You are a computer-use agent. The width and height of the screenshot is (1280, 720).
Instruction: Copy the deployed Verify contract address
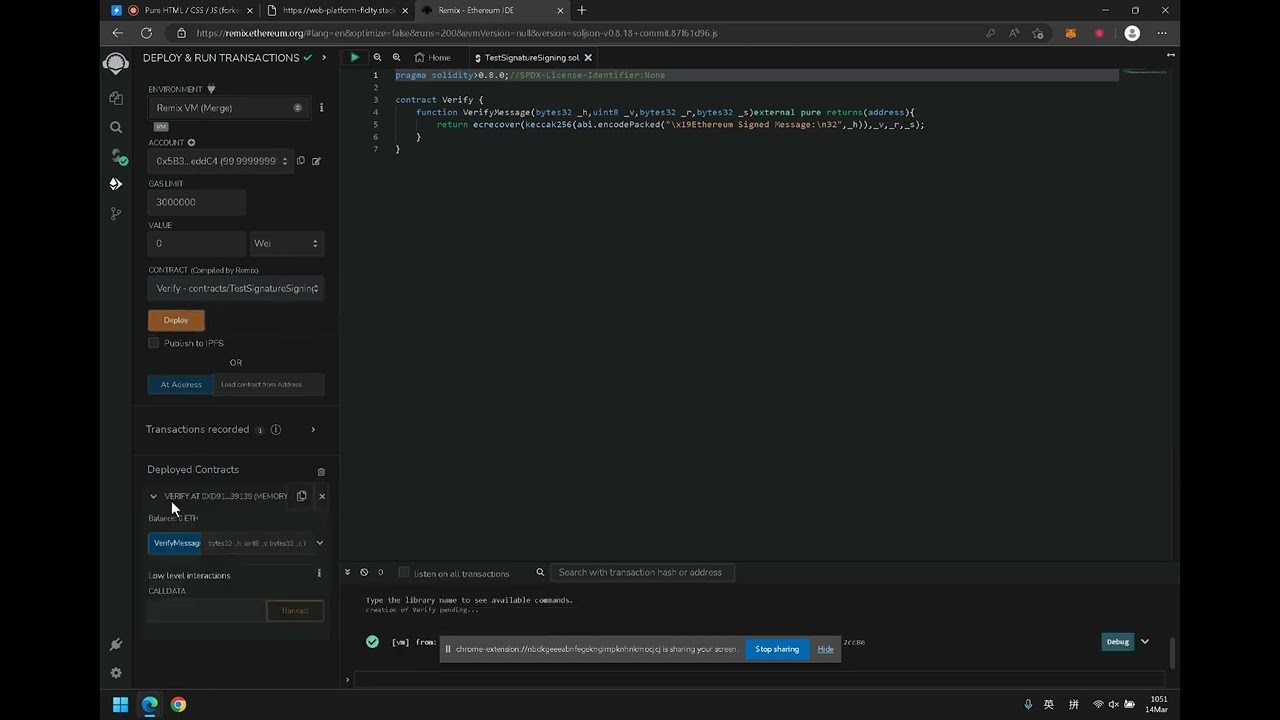301,496
